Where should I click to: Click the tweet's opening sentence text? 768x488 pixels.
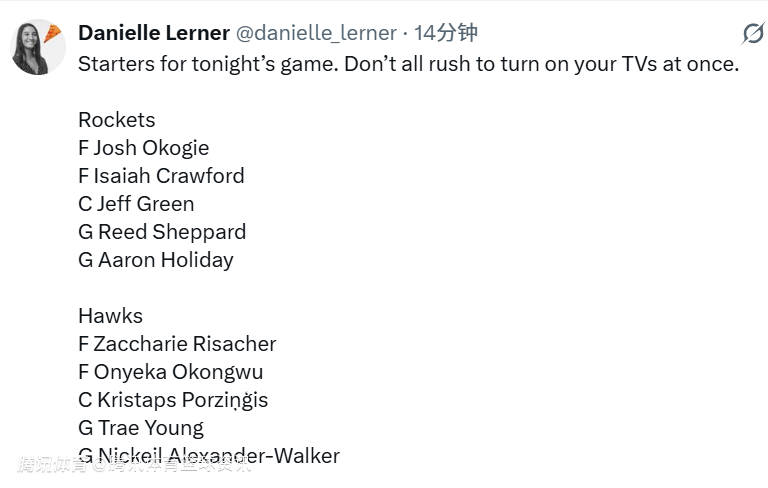click(x=408, y=64)
